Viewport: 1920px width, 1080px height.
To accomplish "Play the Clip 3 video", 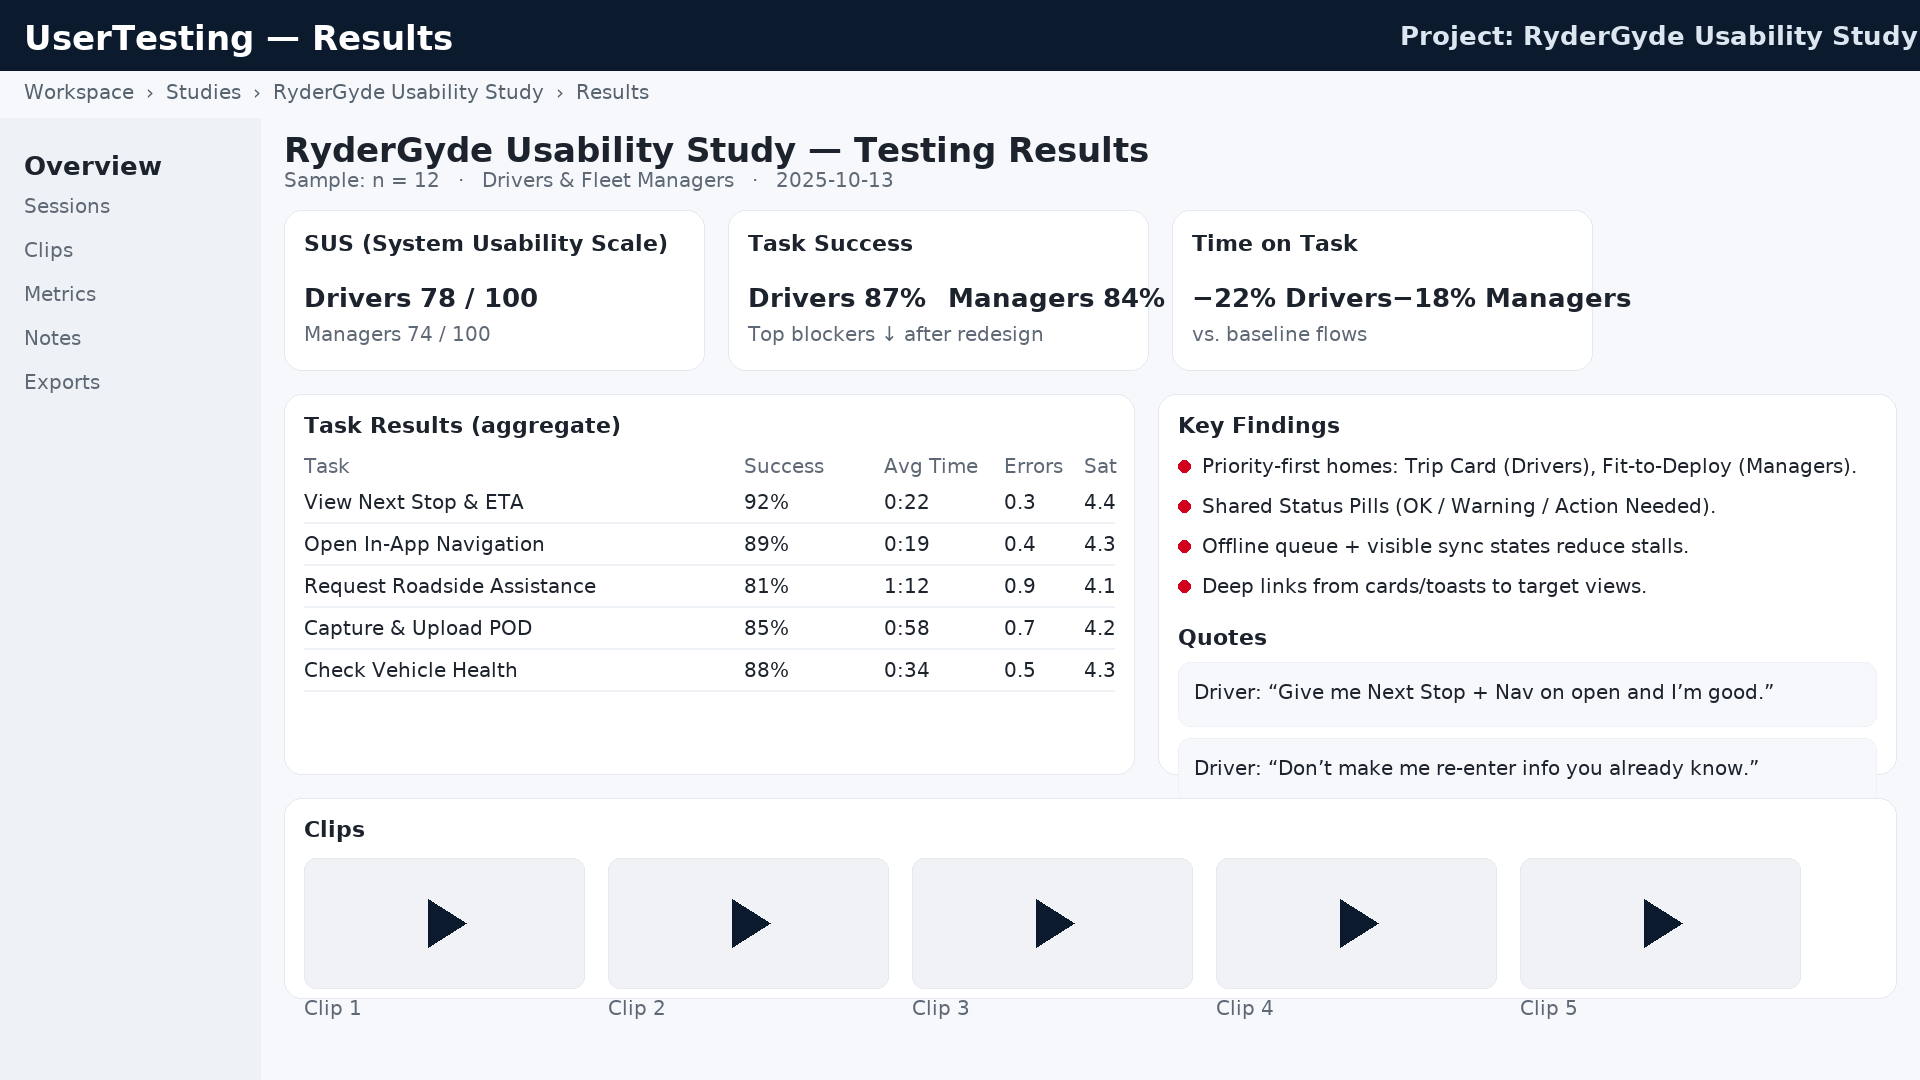I will 1052,923.
